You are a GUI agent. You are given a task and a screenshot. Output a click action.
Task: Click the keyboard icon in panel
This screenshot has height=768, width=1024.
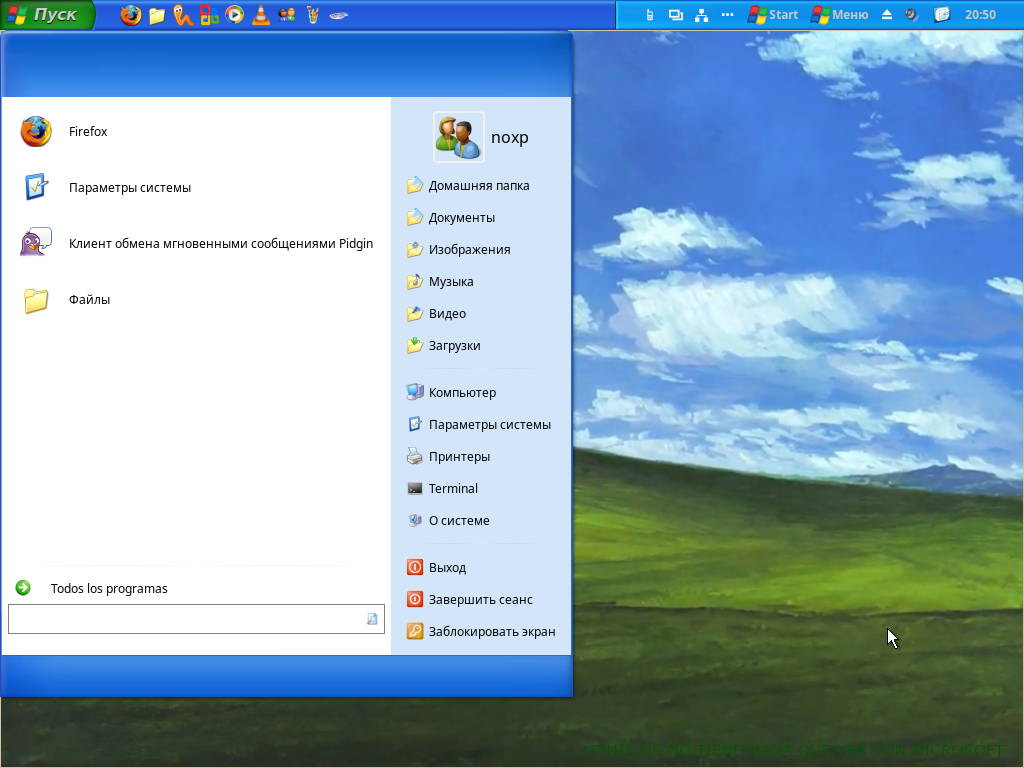[338, 16]
